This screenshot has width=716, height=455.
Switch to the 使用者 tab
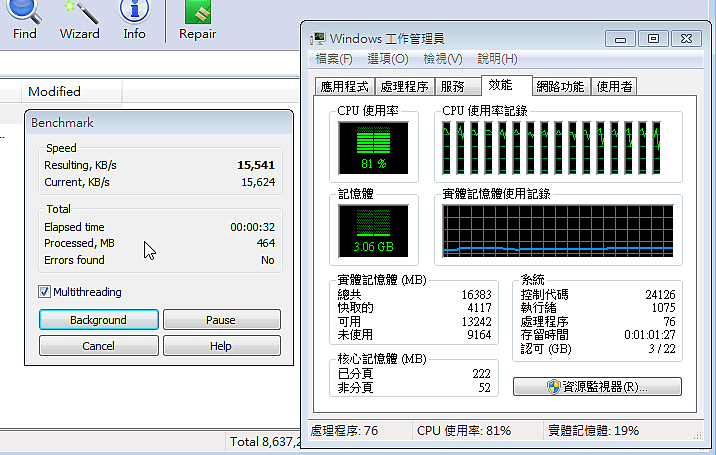pyautogui.click(x=614, y=86)
